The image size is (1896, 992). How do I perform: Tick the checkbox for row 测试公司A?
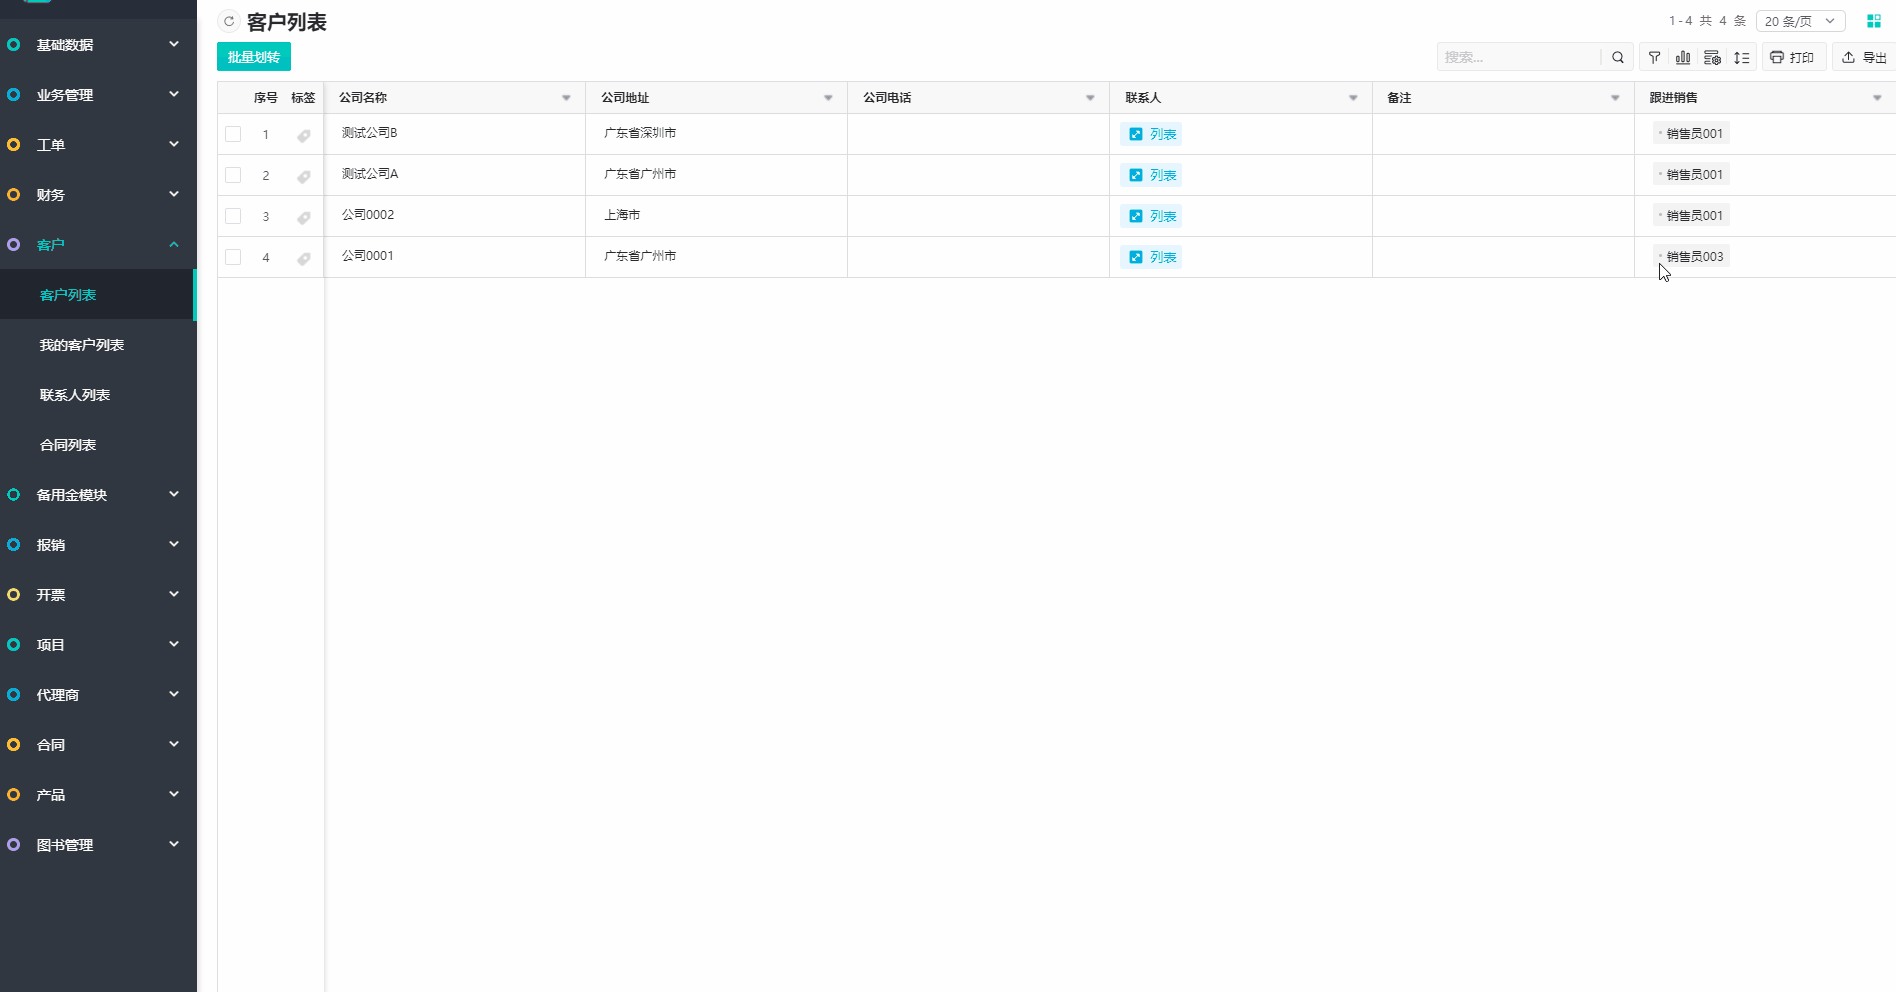click(233, 175)
